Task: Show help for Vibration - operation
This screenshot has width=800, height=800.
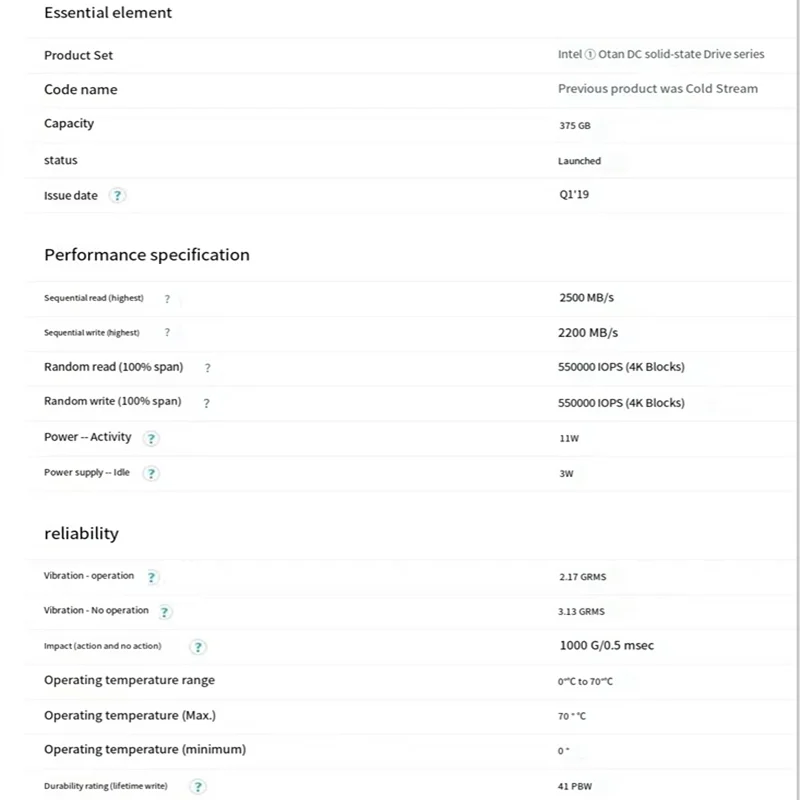Action: 152,577
